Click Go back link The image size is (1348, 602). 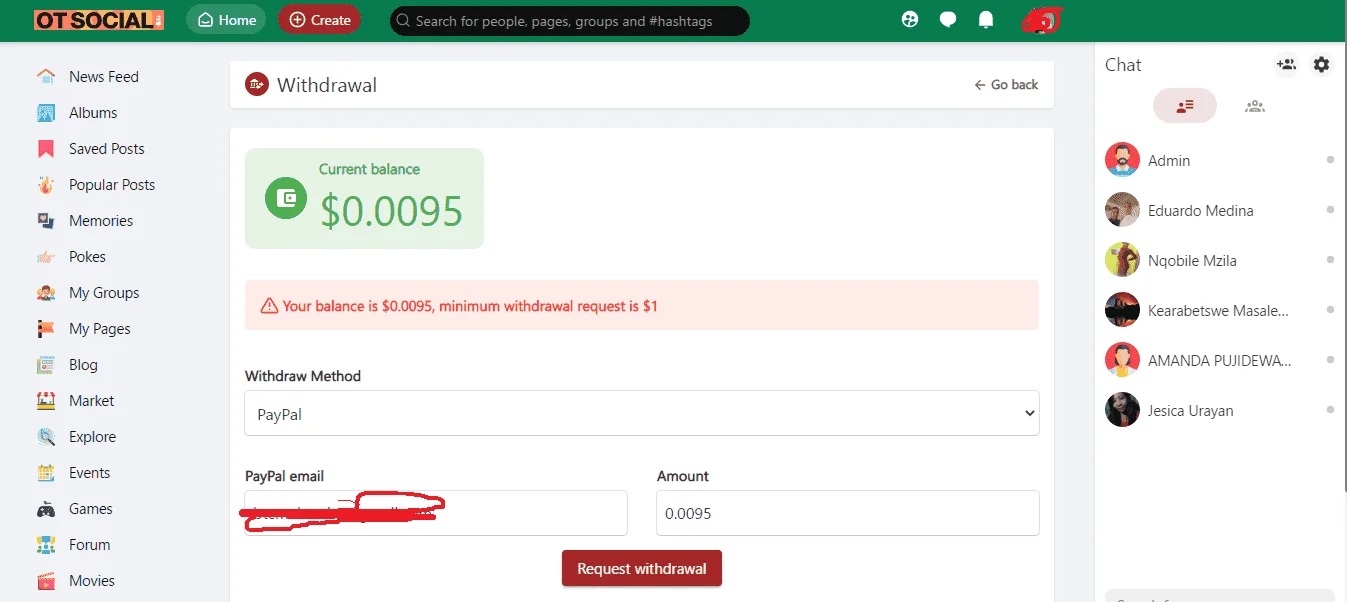tap(1006, 85)
